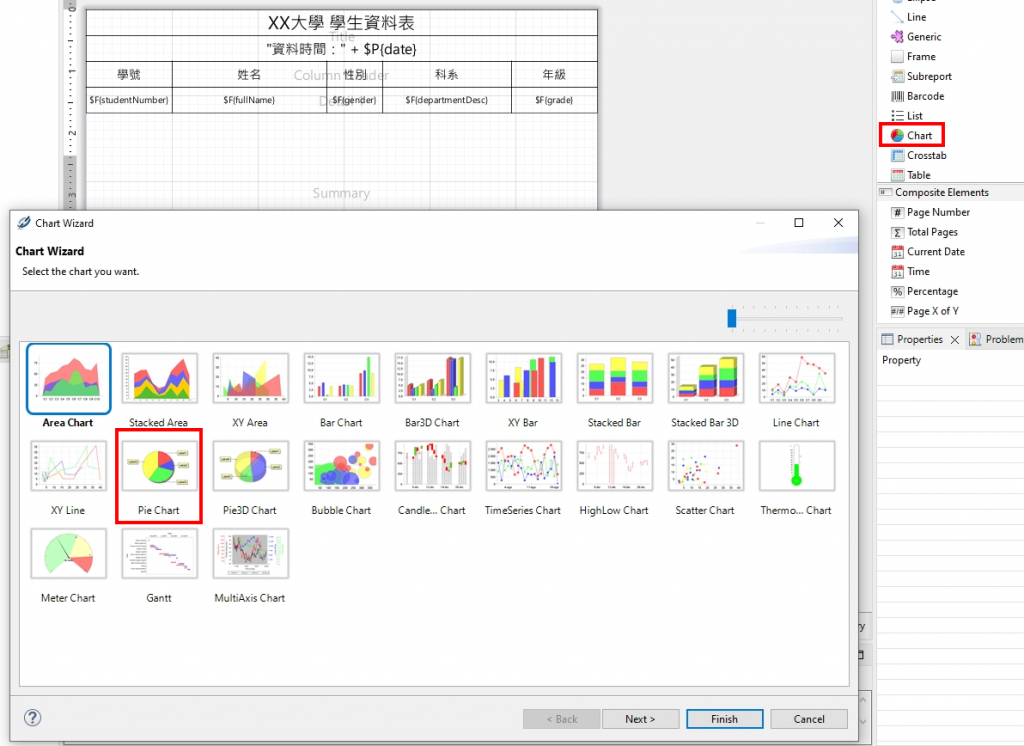Image resolution: width=1024 pixels, height=746 pixels.
Task: Select the MultiAxis Chart icon
Action: pos(251,553)
